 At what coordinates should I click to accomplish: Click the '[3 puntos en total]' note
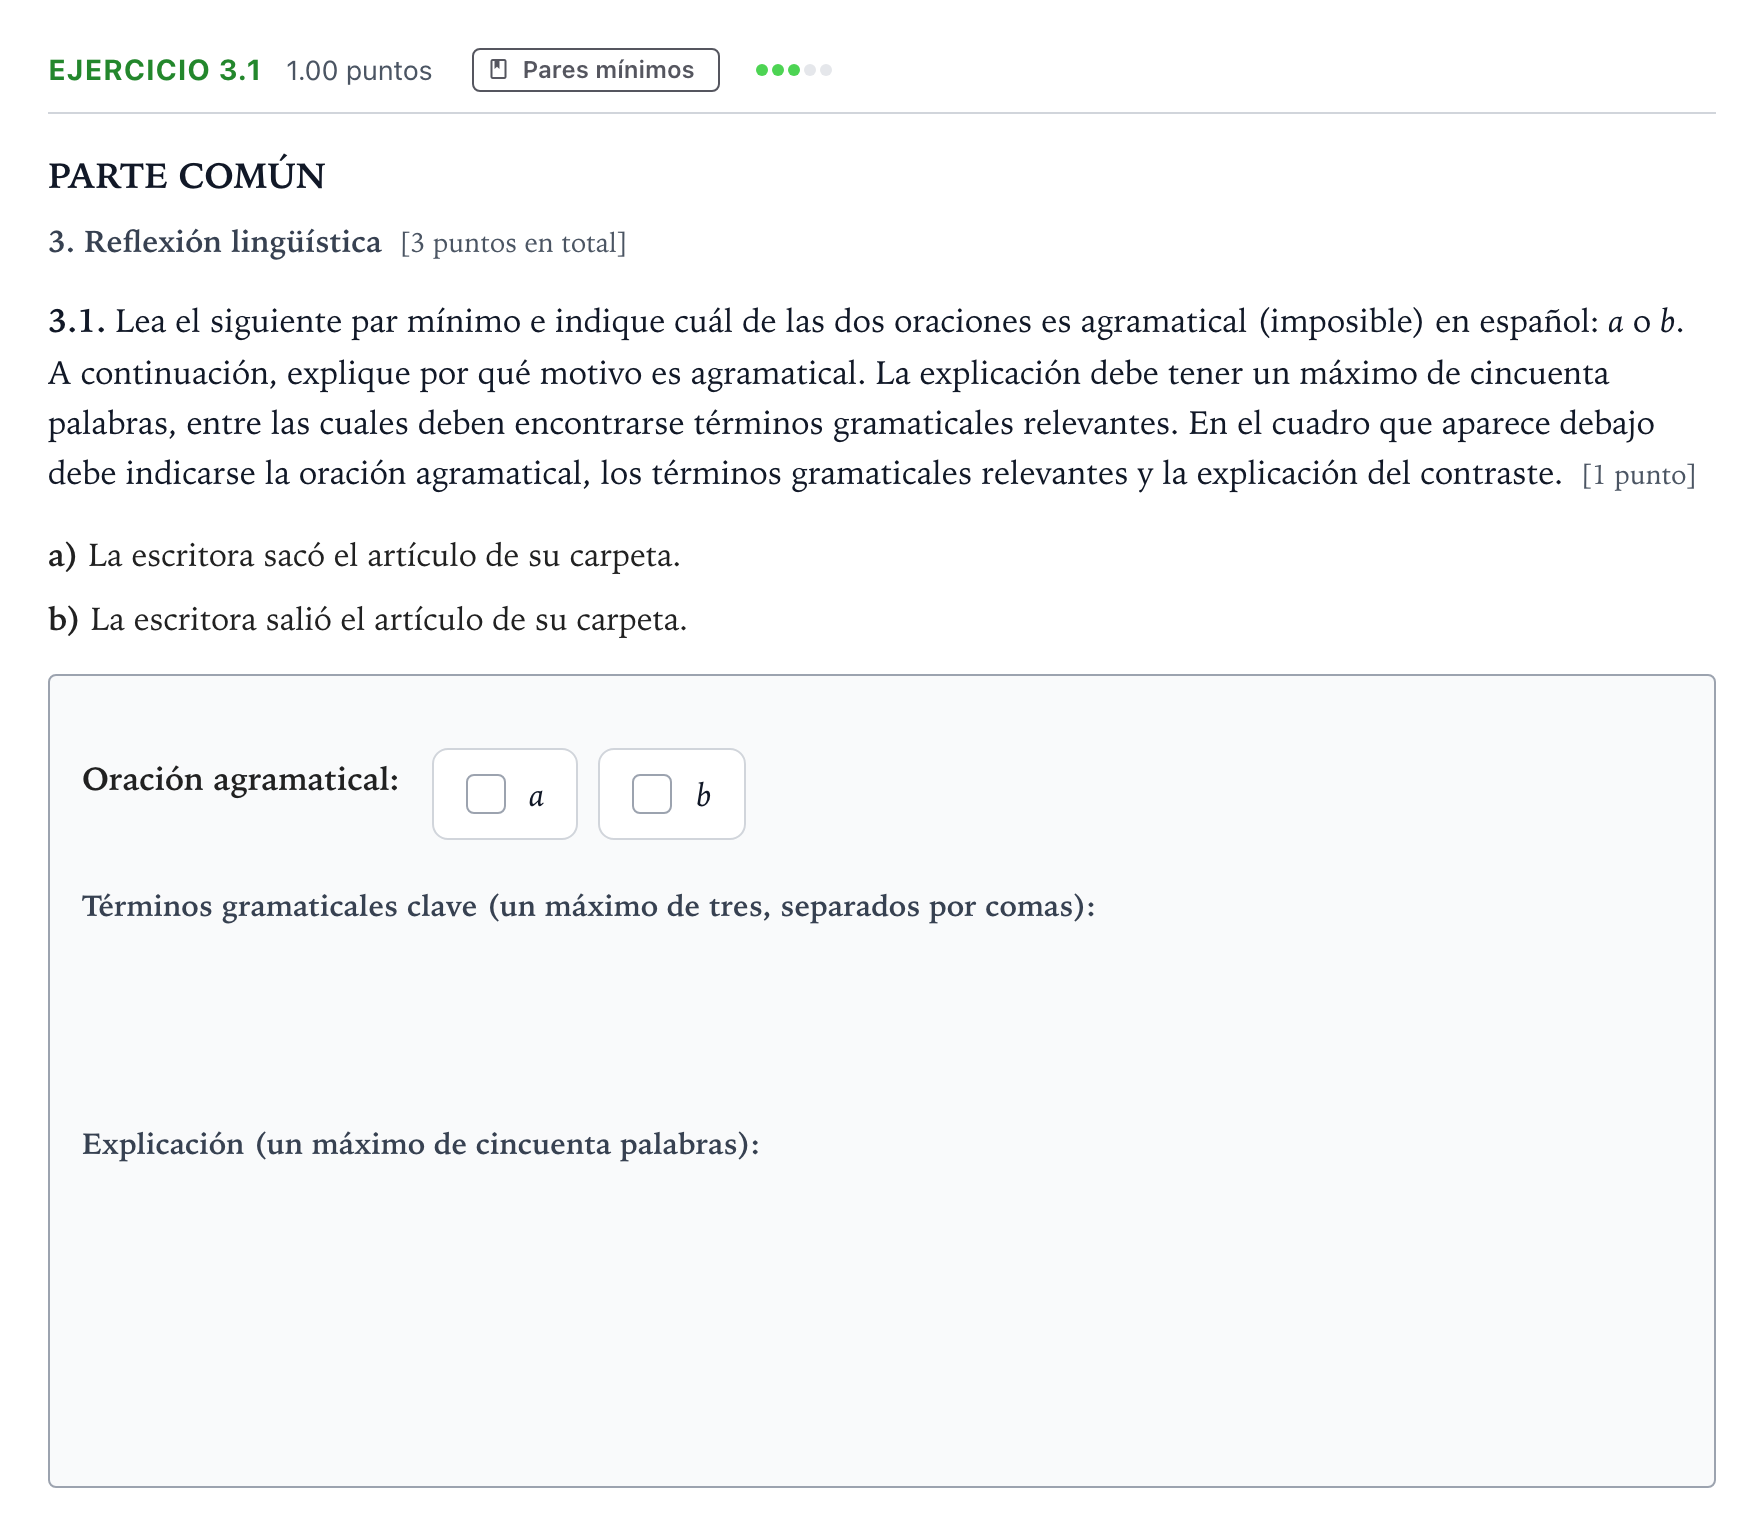tap(513, 243)
